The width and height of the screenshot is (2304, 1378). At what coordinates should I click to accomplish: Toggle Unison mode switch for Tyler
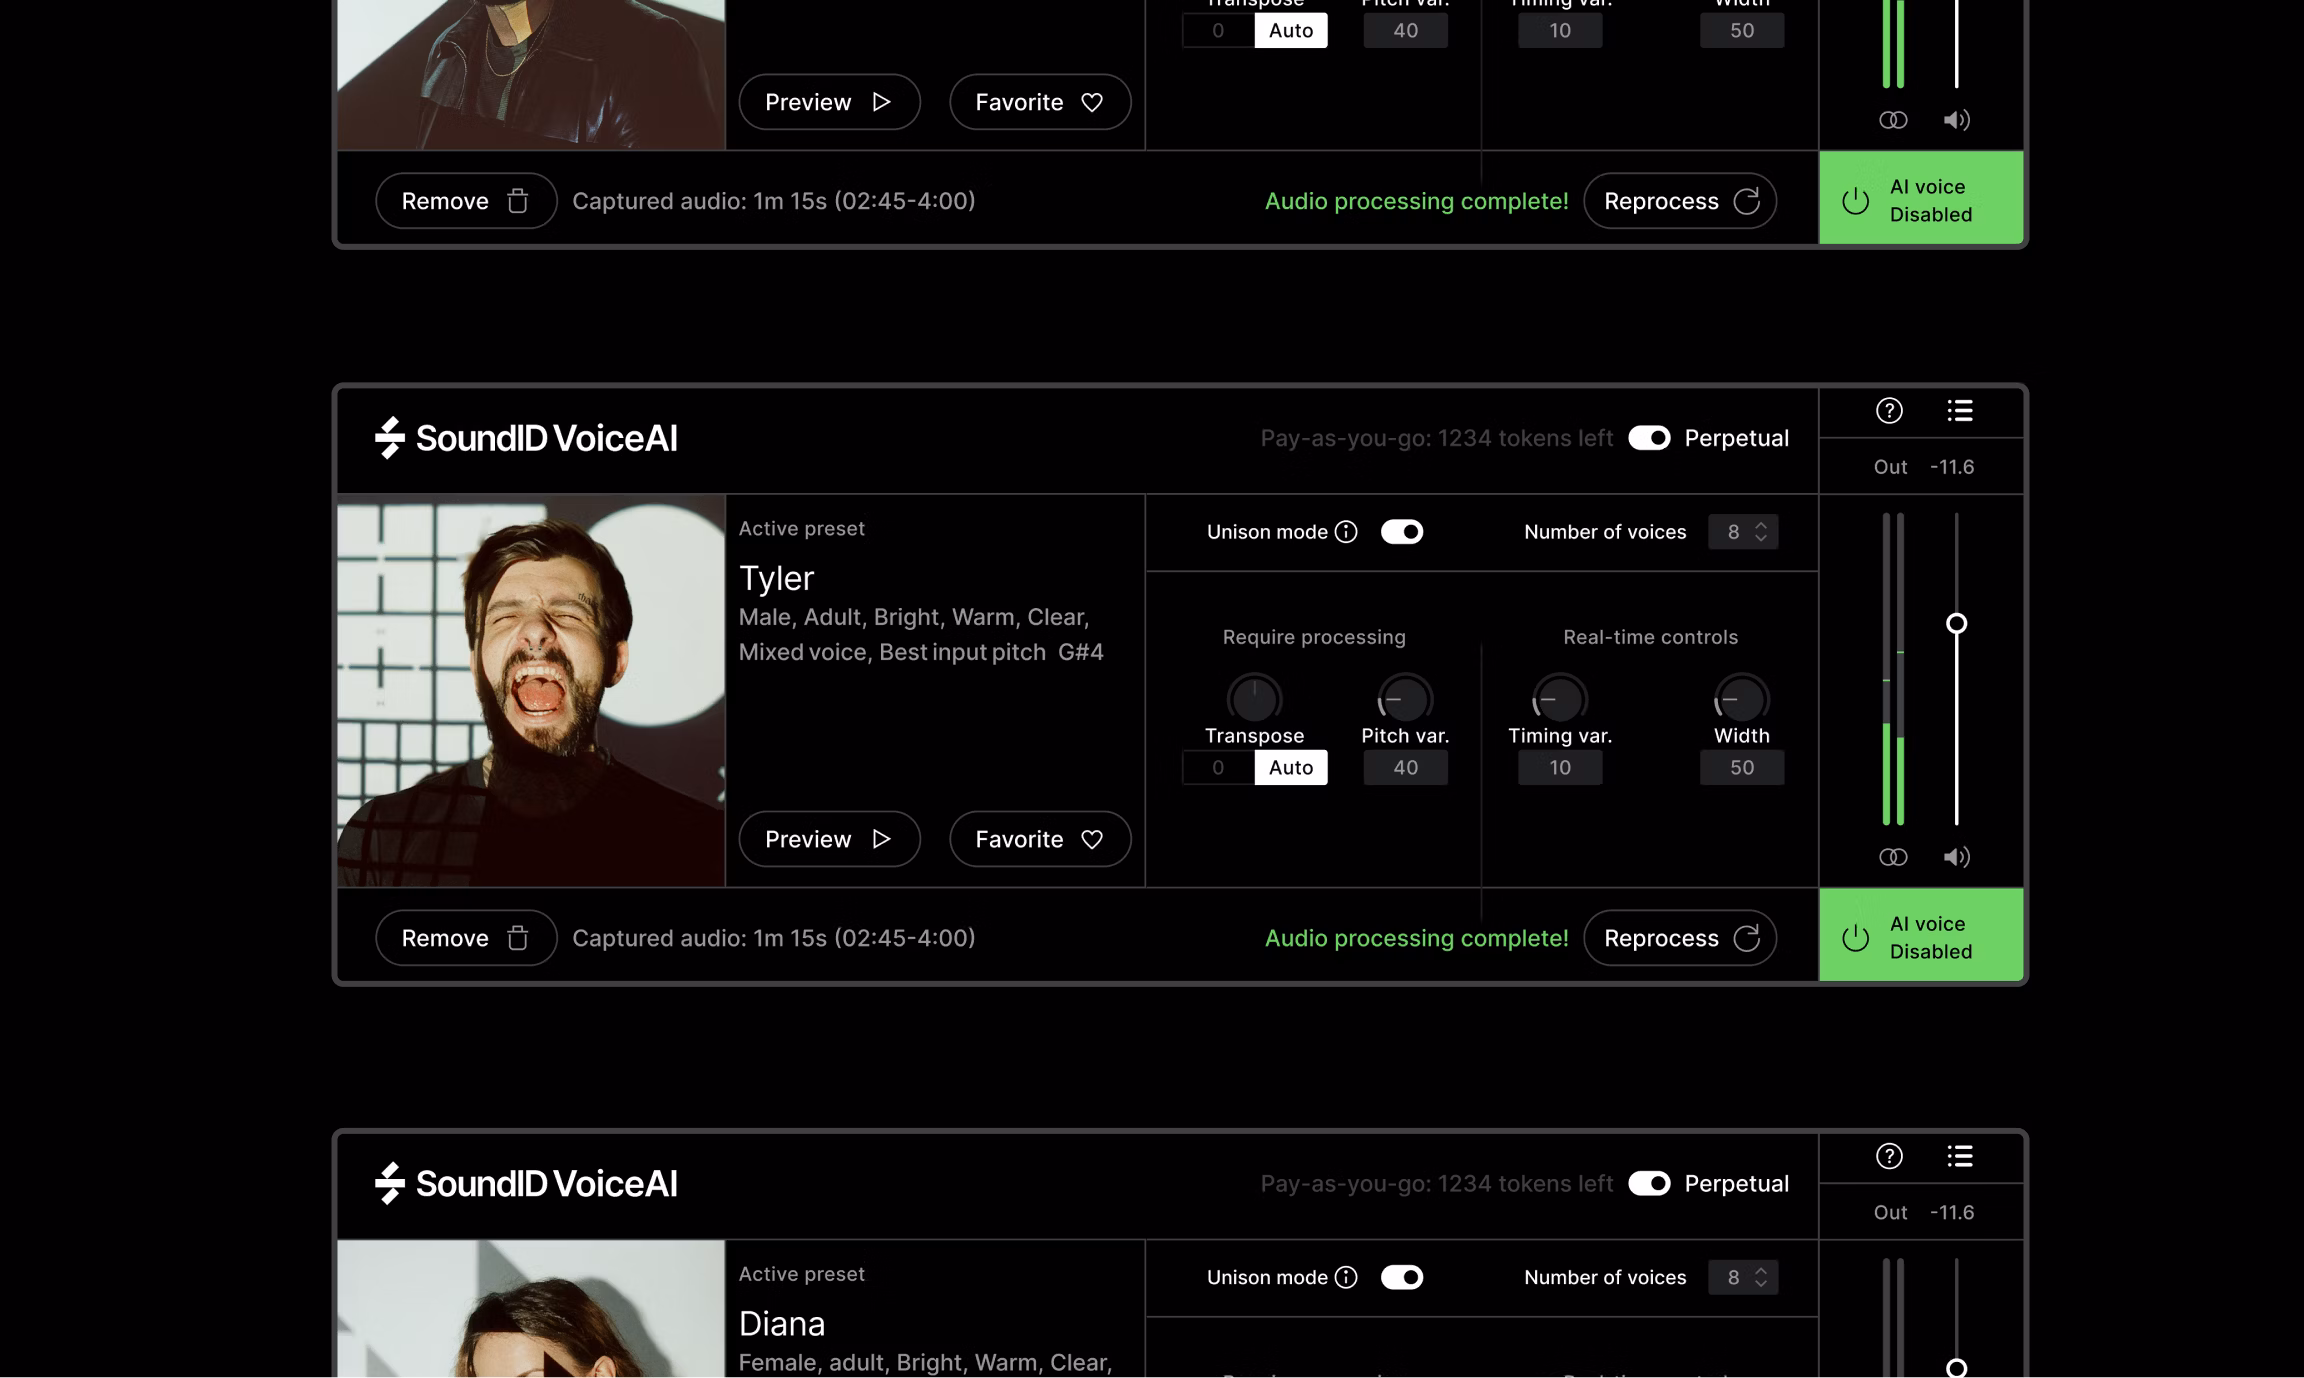click(1402, 532)
